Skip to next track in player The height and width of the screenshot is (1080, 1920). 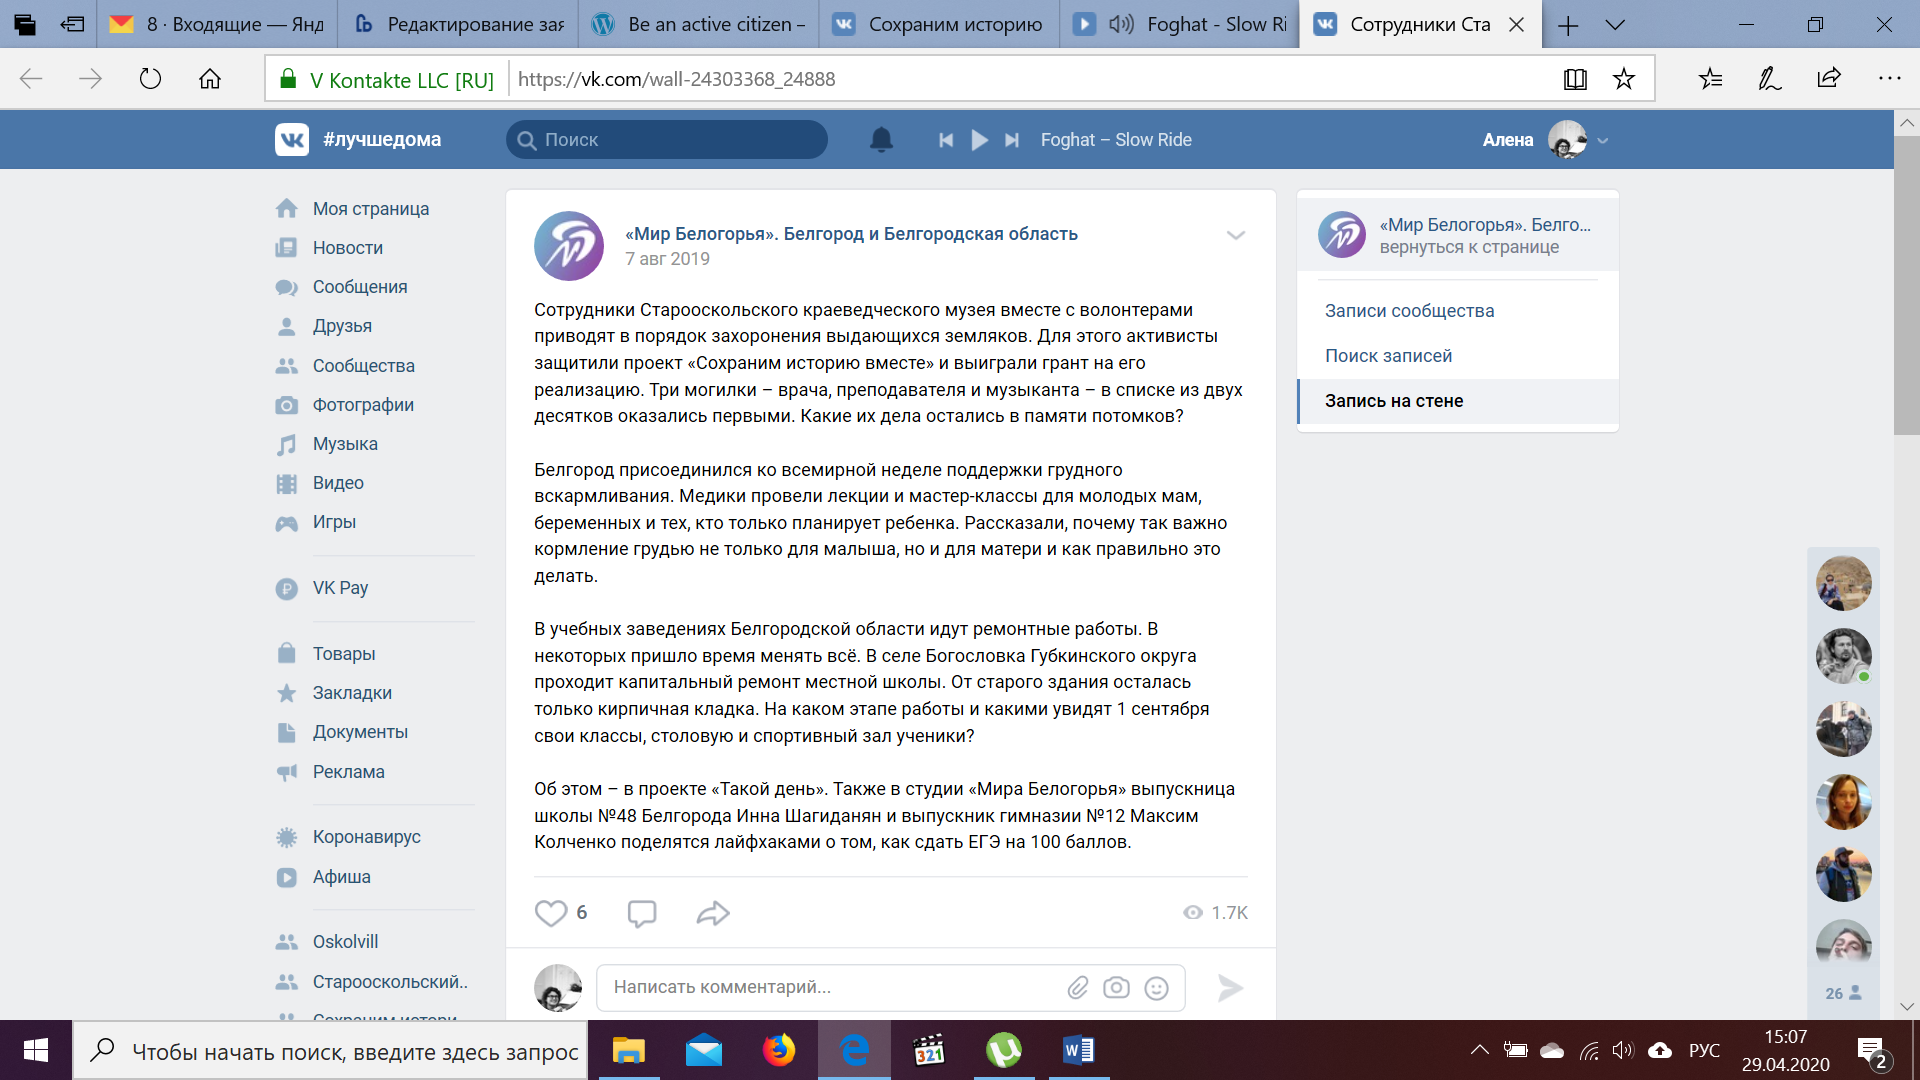point(1012,140)
